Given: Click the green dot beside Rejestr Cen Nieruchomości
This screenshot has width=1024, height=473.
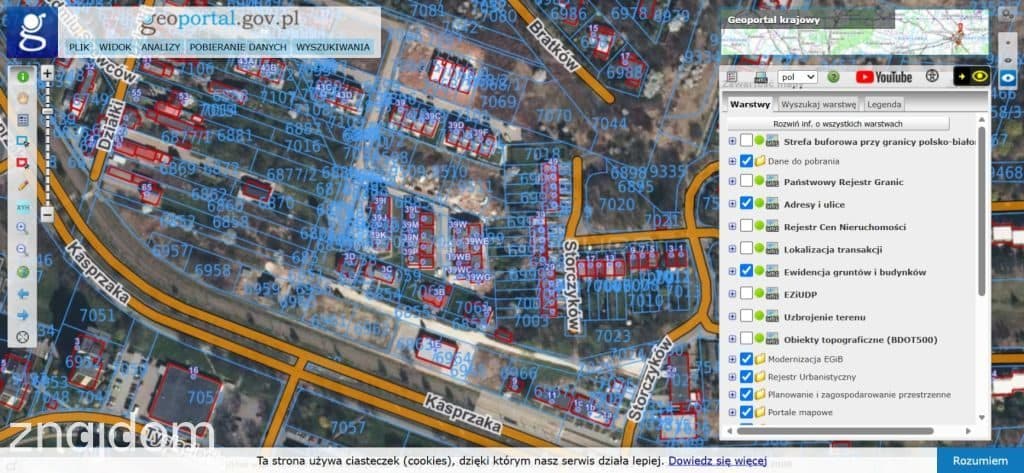Looking at the screenshot, I should click(x=760, y=226).
